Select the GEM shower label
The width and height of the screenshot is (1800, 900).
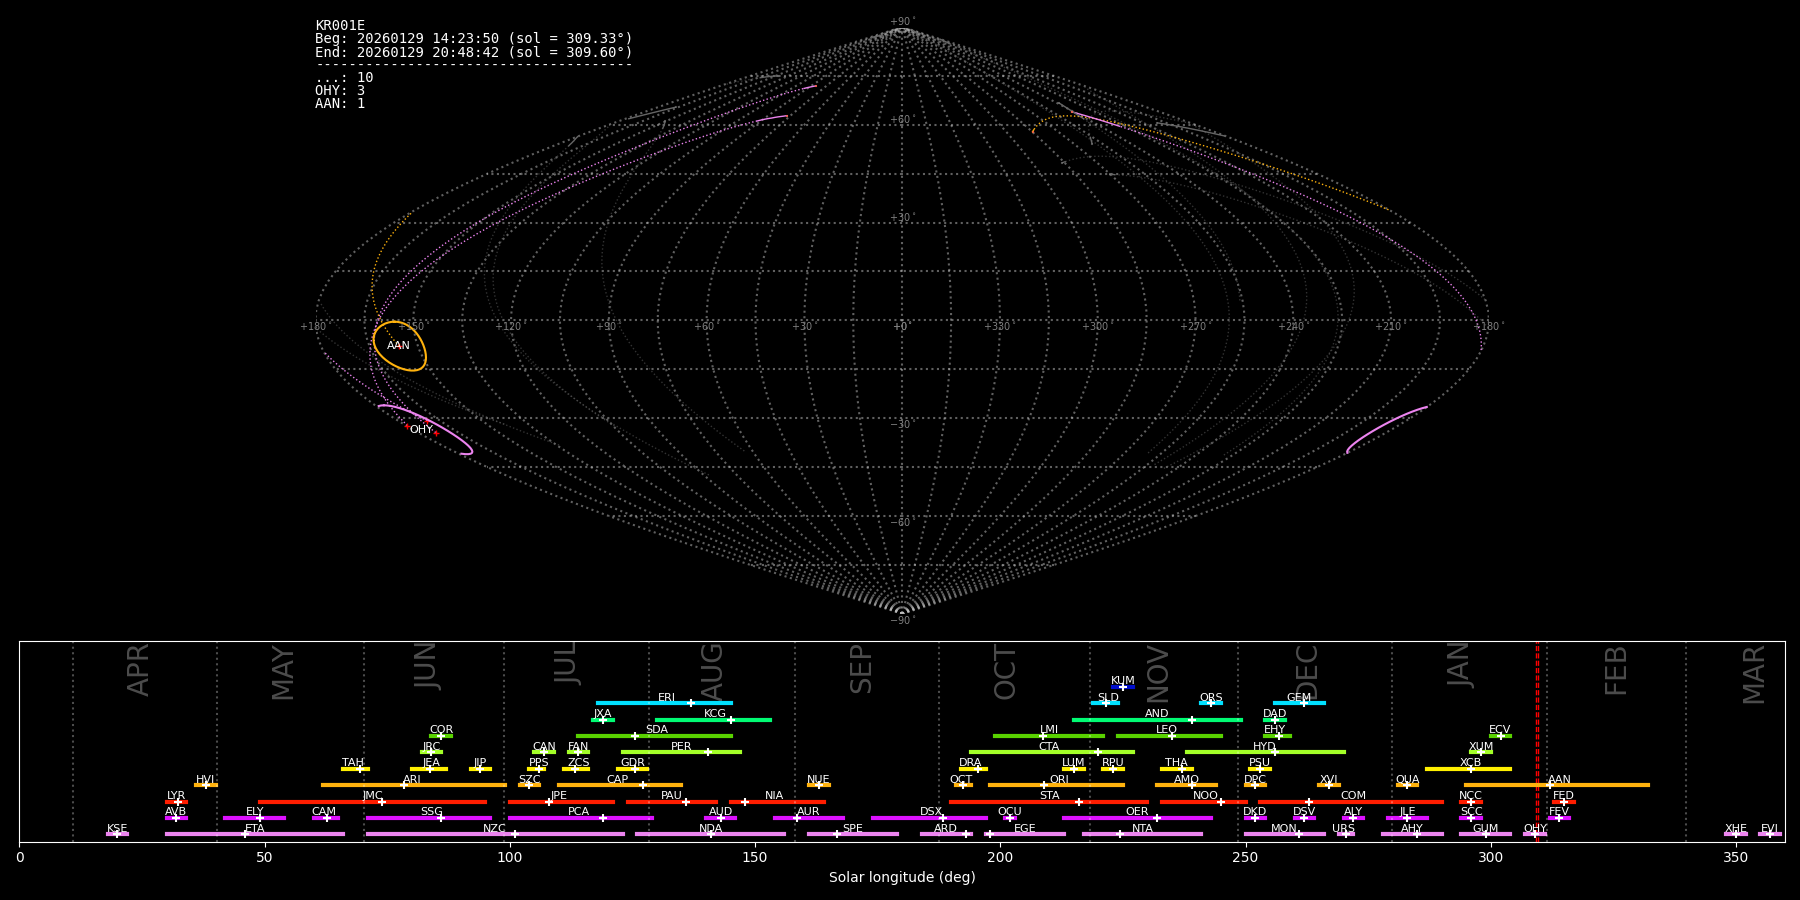click(1298, 698)
